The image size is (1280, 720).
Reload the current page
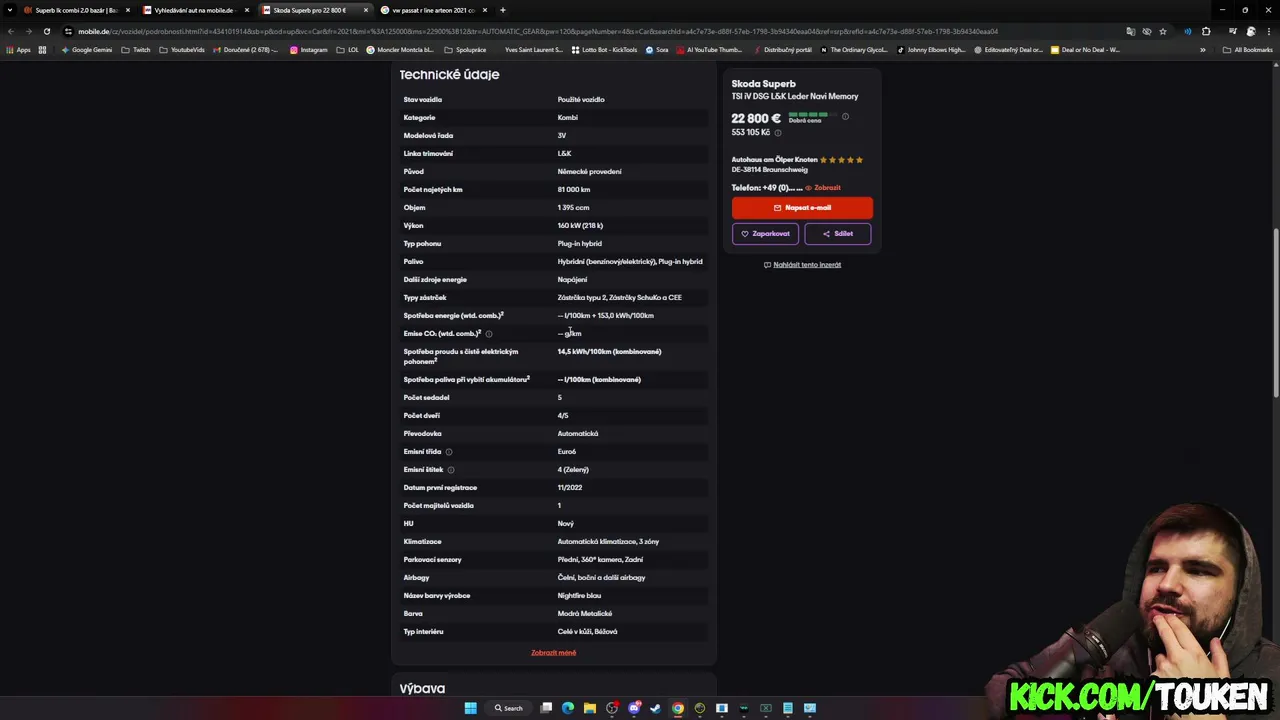(x=46, y=31)
